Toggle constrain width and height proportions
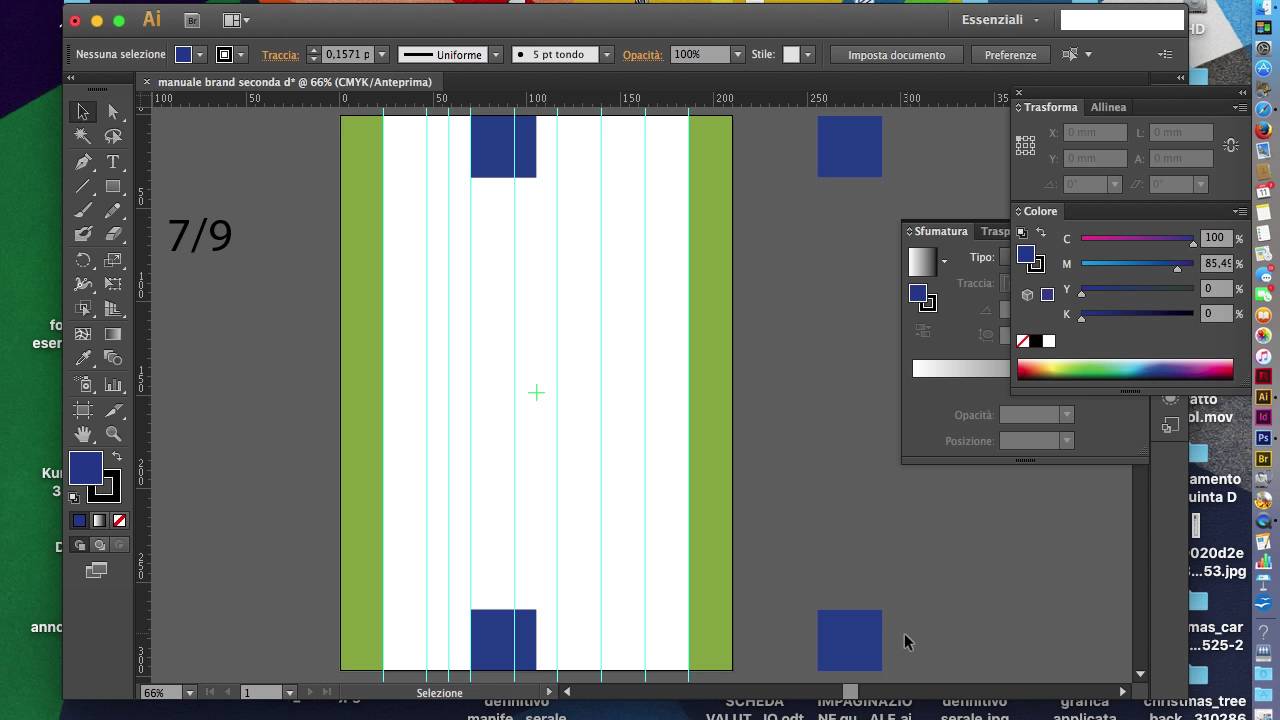 [x=1231, y=145]
